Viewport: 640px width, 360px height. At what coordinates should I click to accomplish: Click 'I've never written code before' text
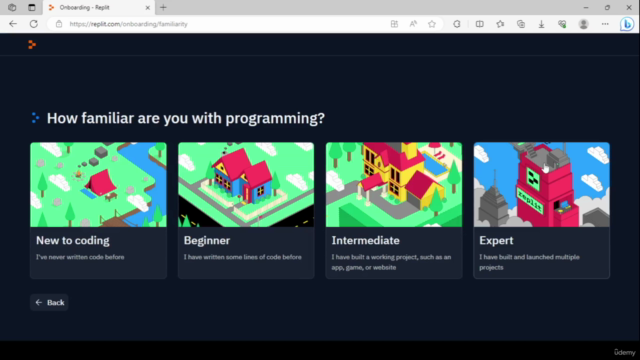tap(80, 257)
